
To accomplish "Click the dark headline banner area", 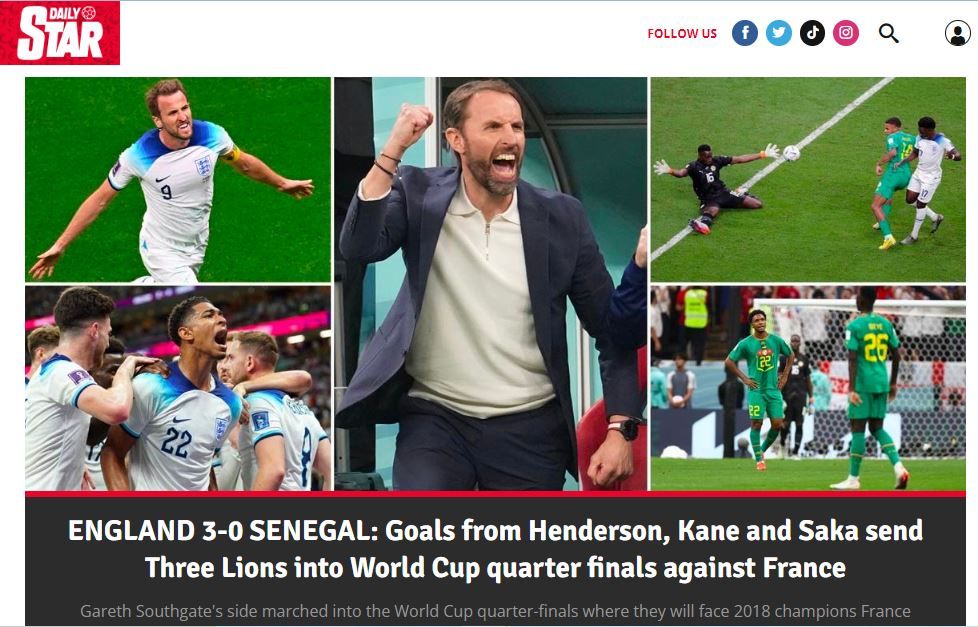I will 495,560.
